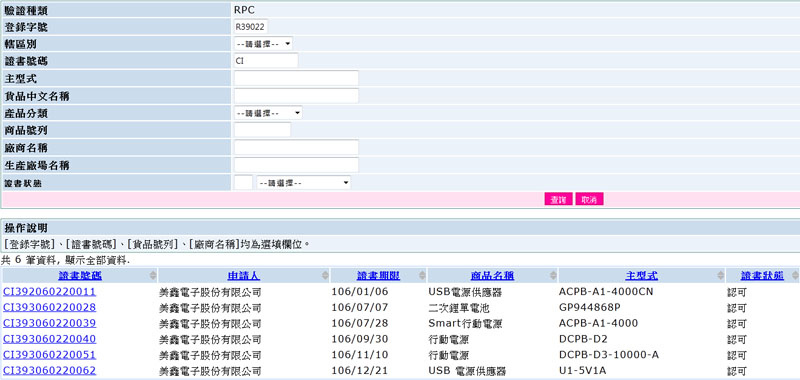The image size is (800, 380).
Task: Click sort arrows icon in 申請人 column
Action: [325, 276]
